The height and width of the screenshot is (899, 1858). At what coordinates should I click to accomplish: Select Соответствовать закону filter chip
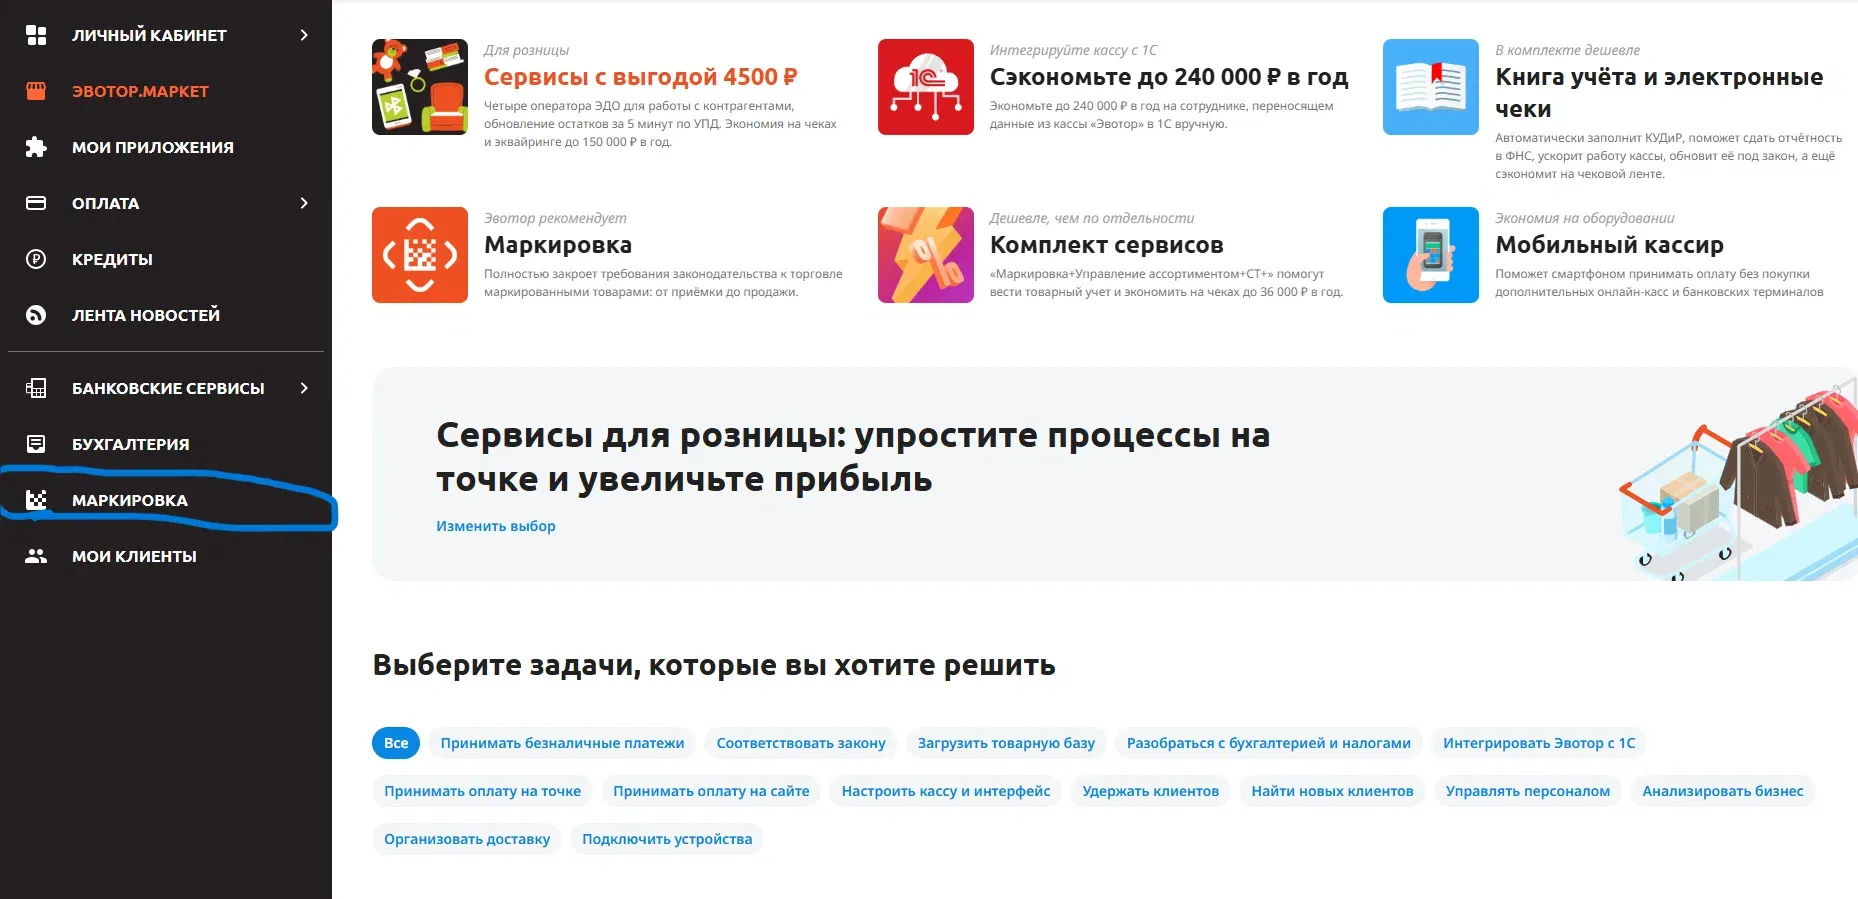pos(801,743)
